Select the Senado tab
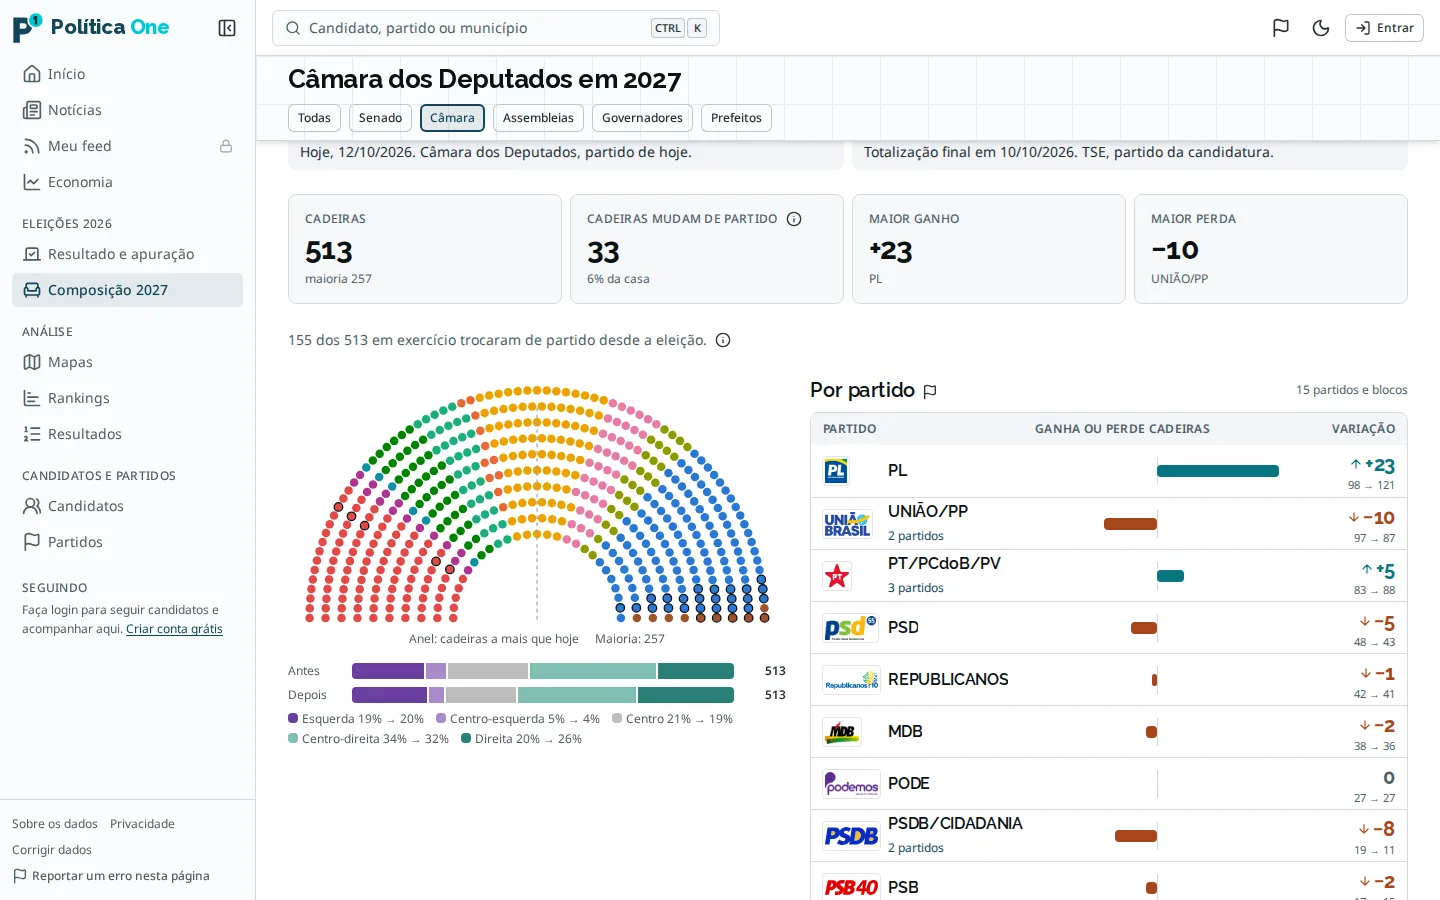Viewport: 1440px width, 900px height. 380,118
